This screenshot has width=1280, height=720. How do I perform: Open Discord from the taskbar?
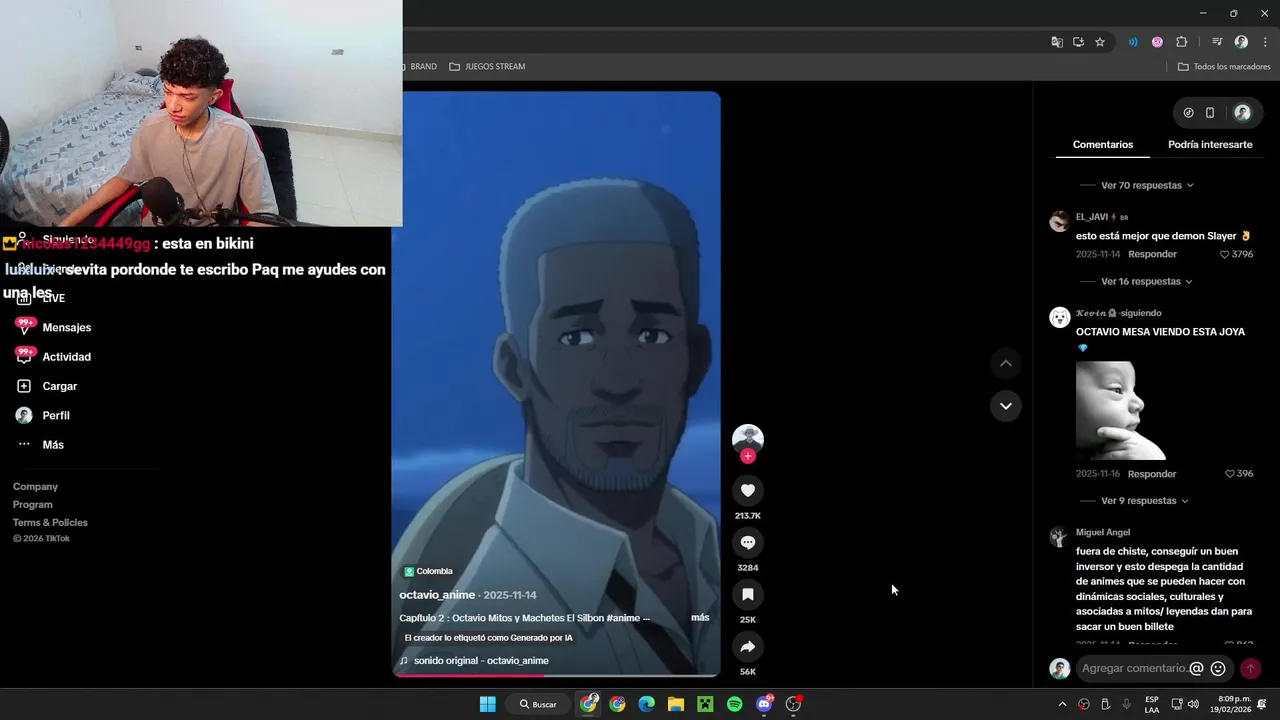point(764,704)
